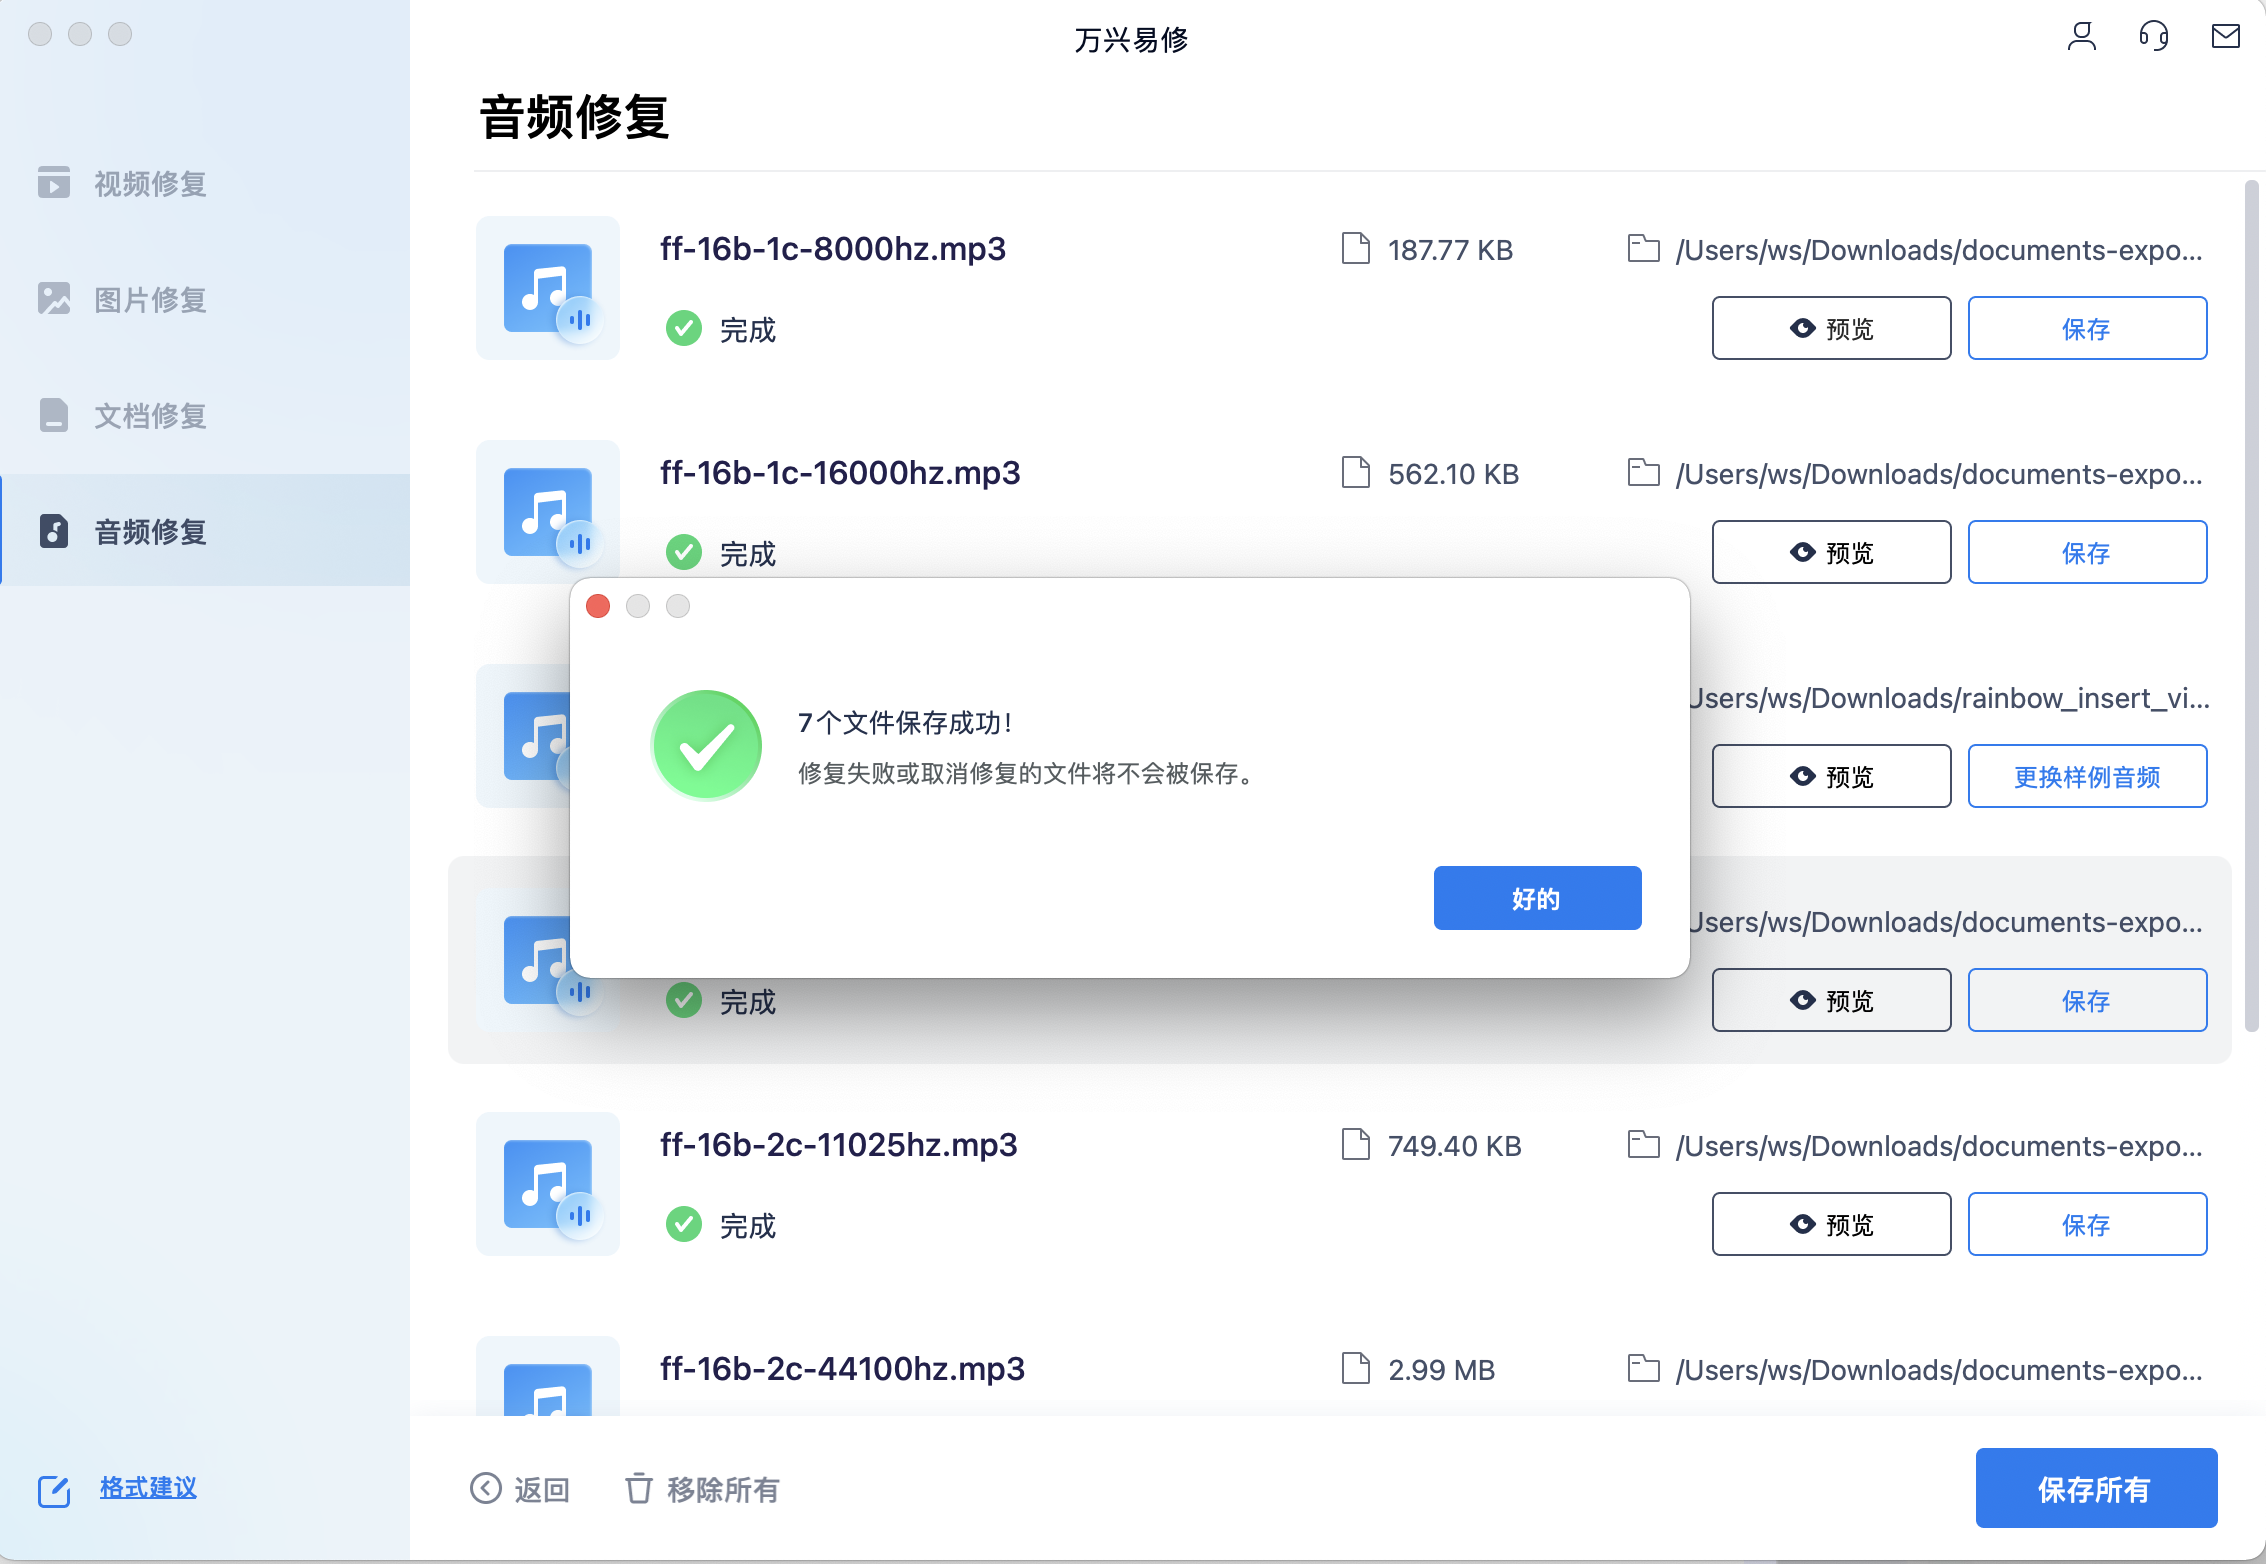Click the trash icon next to 移除所有
The image size is (2266, 1564).
coord(637,1488)
